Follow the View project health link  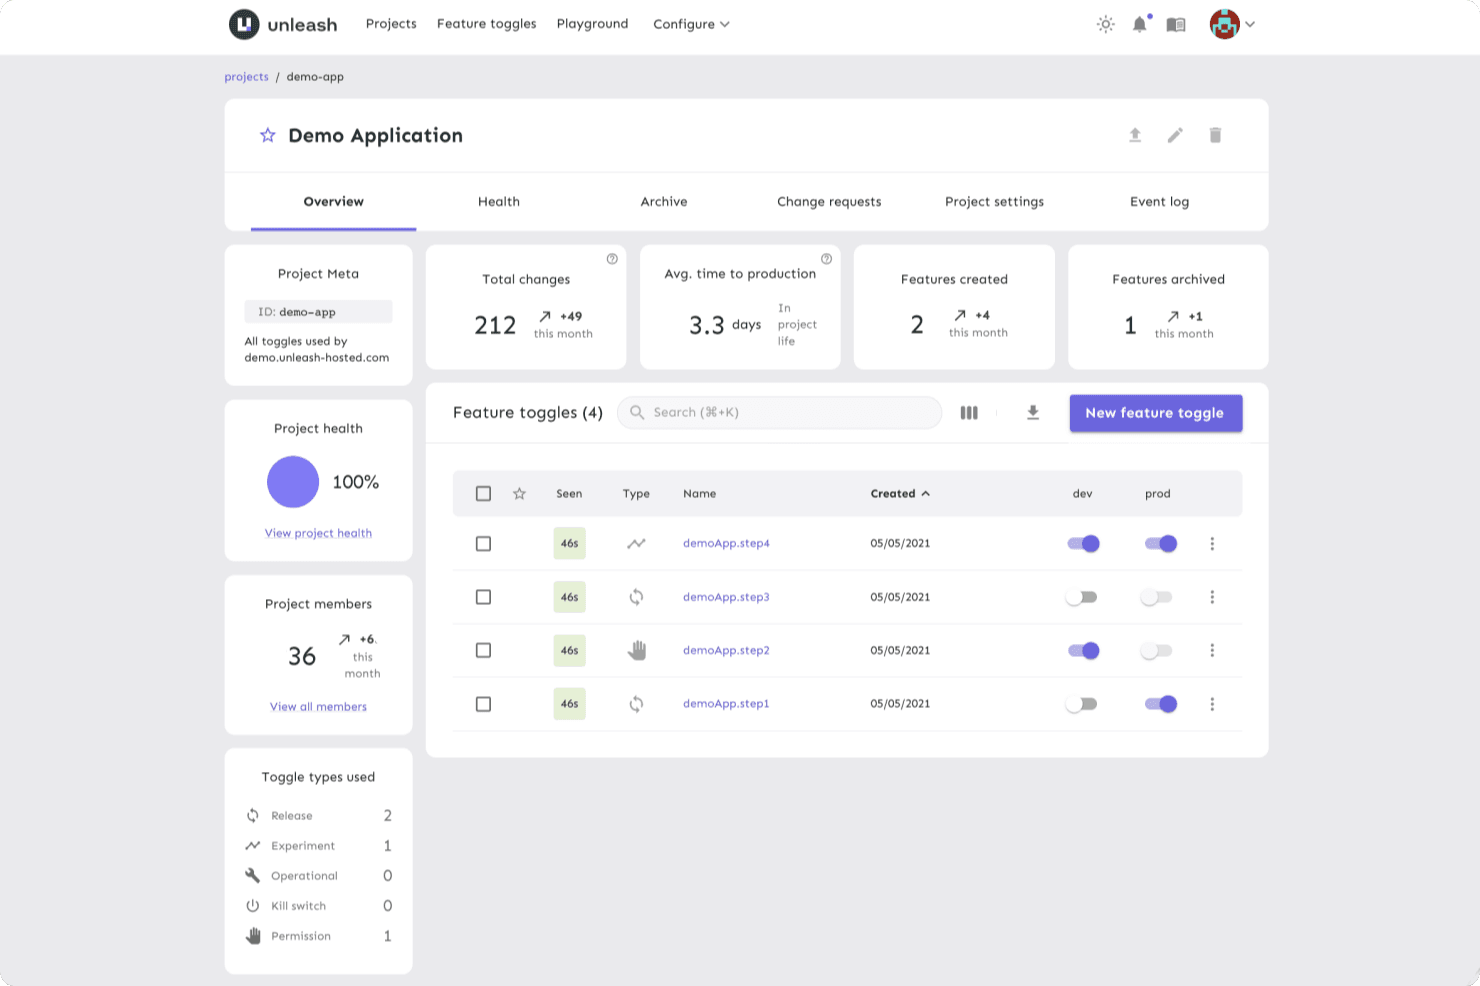tap(318, 533)
